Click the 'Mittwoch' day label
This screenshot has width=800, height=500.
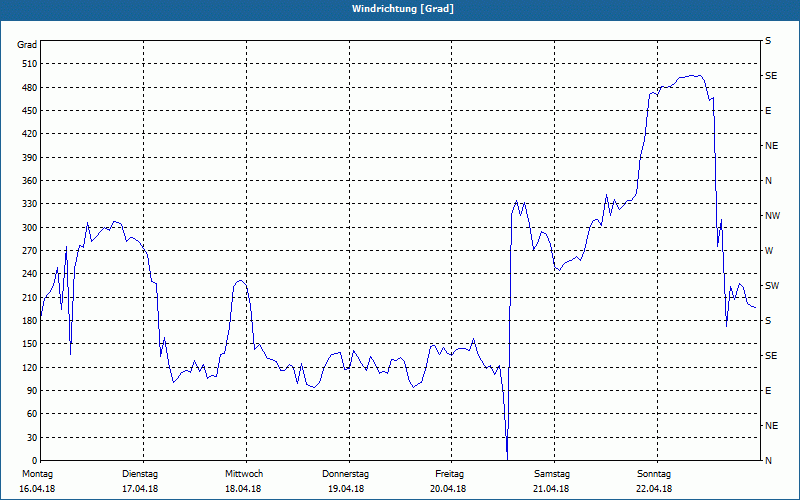244,474
